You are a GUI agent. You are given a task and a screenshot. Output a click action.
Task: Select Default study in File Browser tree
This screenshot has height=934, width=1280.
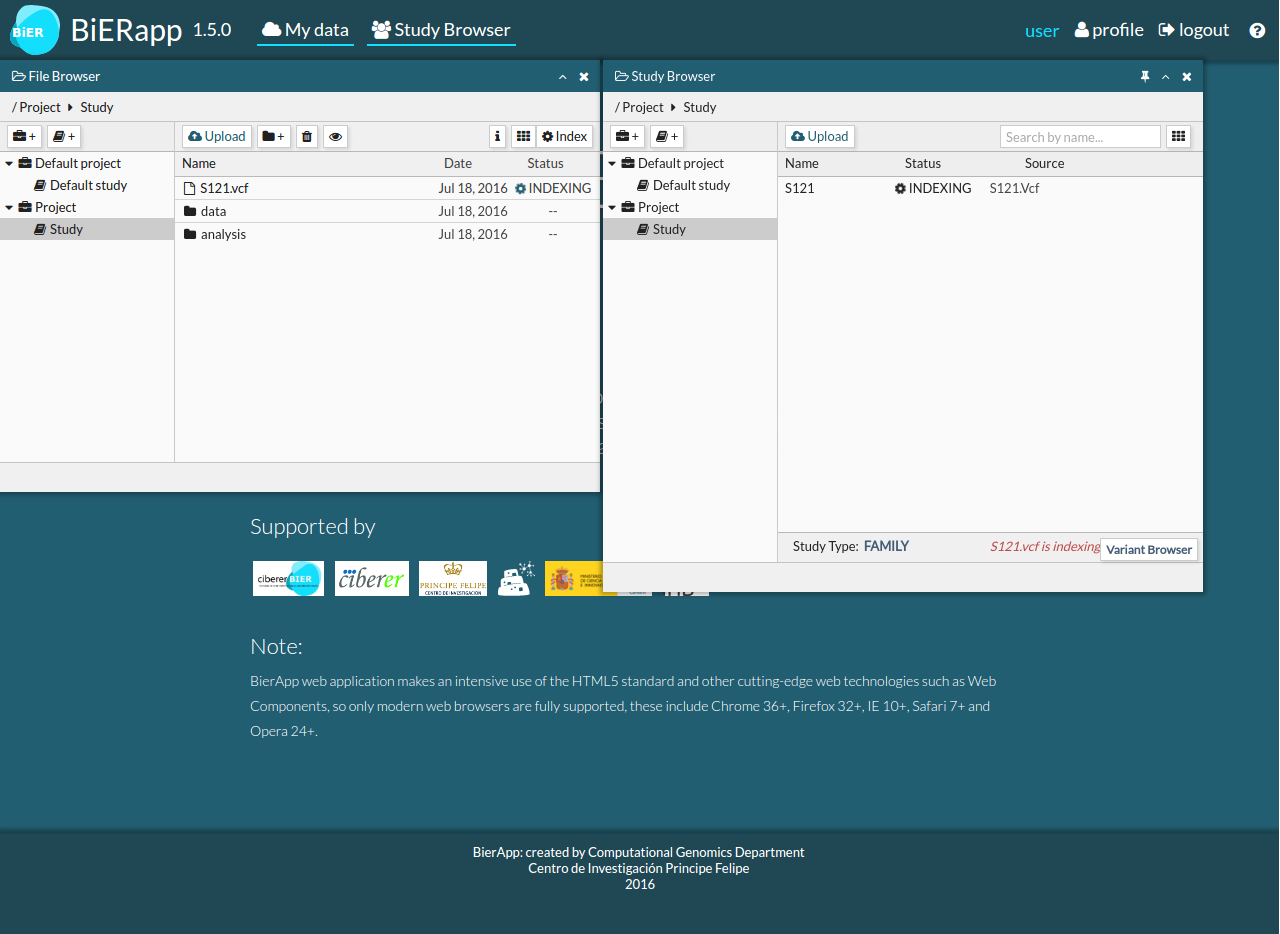tap(87, 185)
